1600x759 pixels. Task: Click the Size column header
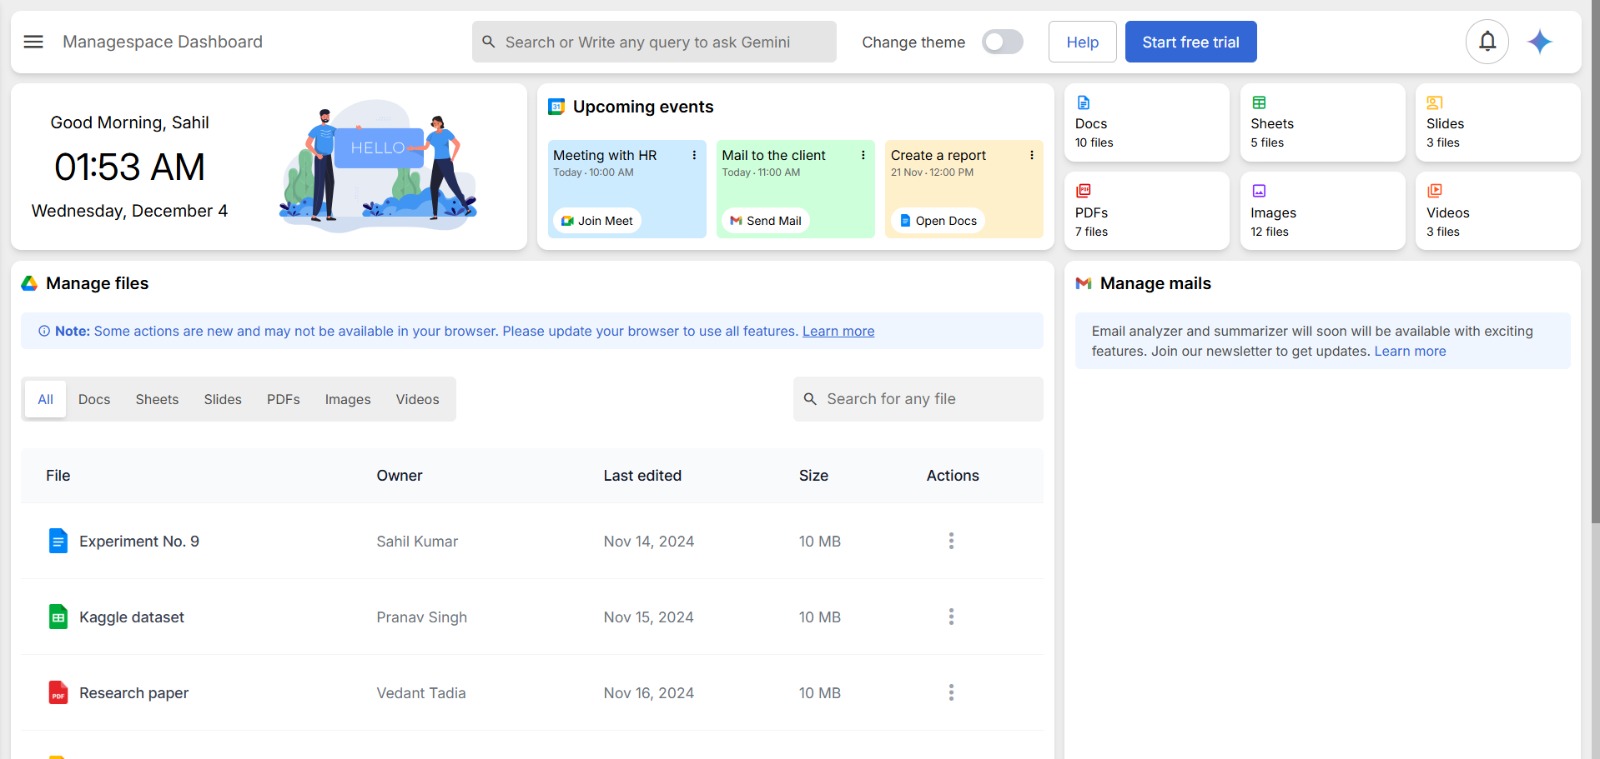tap(813, 476)
